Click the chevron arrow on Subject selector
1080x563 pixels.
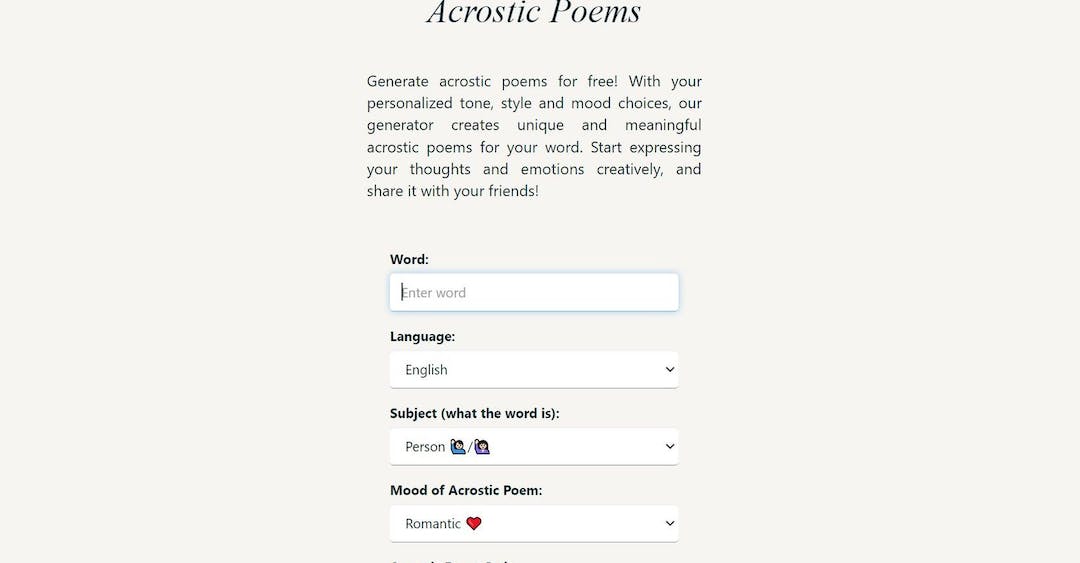[x=670, y=447]
